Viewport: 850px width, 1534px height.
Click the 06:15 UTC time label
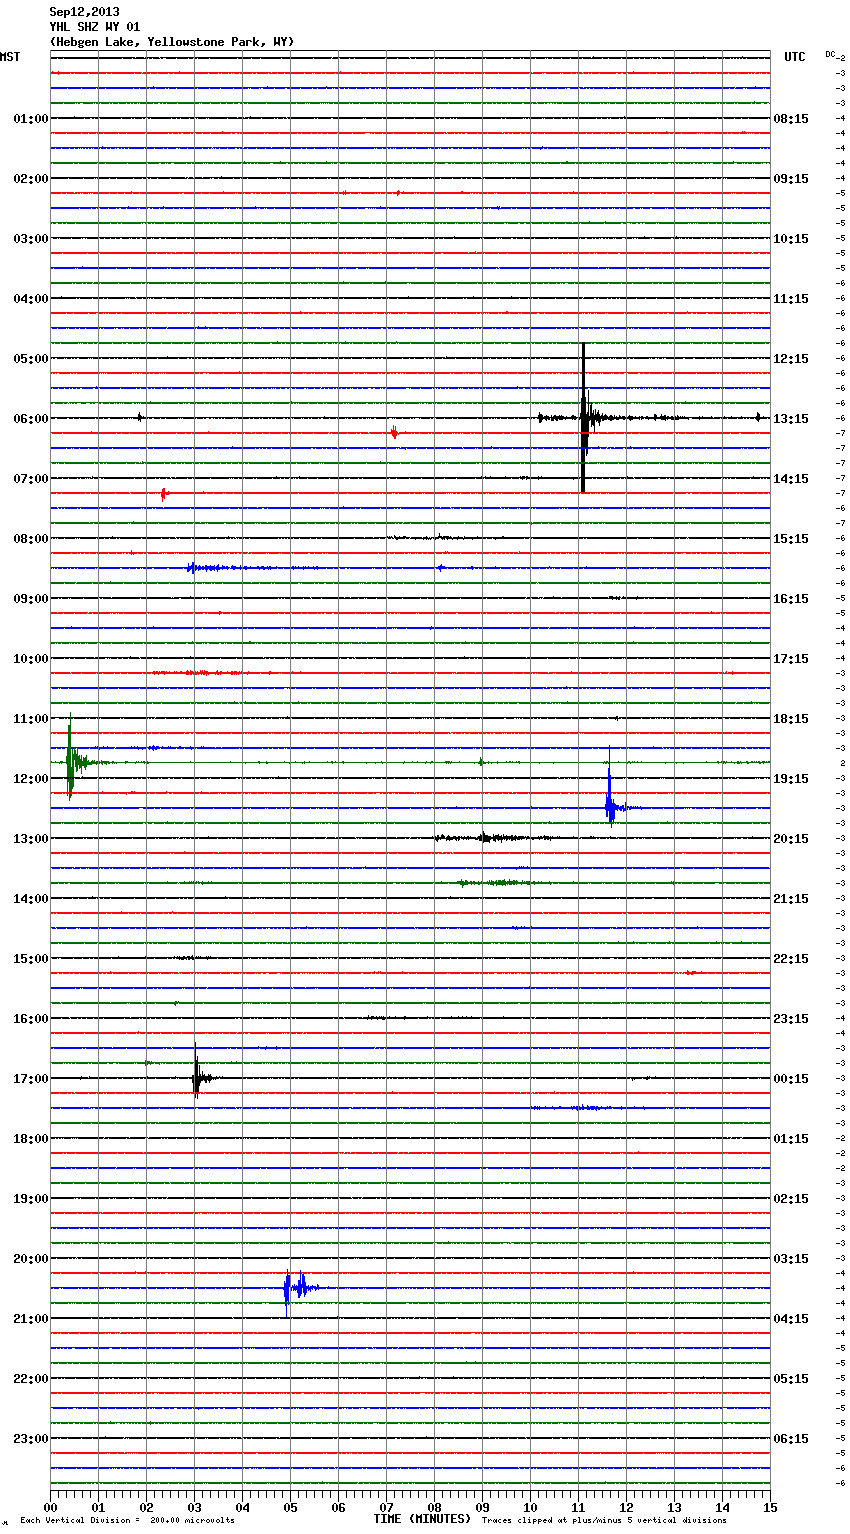(x=791, y=1439)
